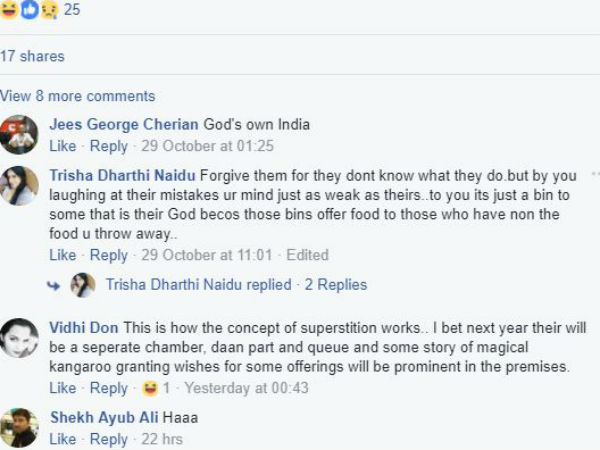
Task: Expand the 2 Replies thread
Action: coord(336,285)
